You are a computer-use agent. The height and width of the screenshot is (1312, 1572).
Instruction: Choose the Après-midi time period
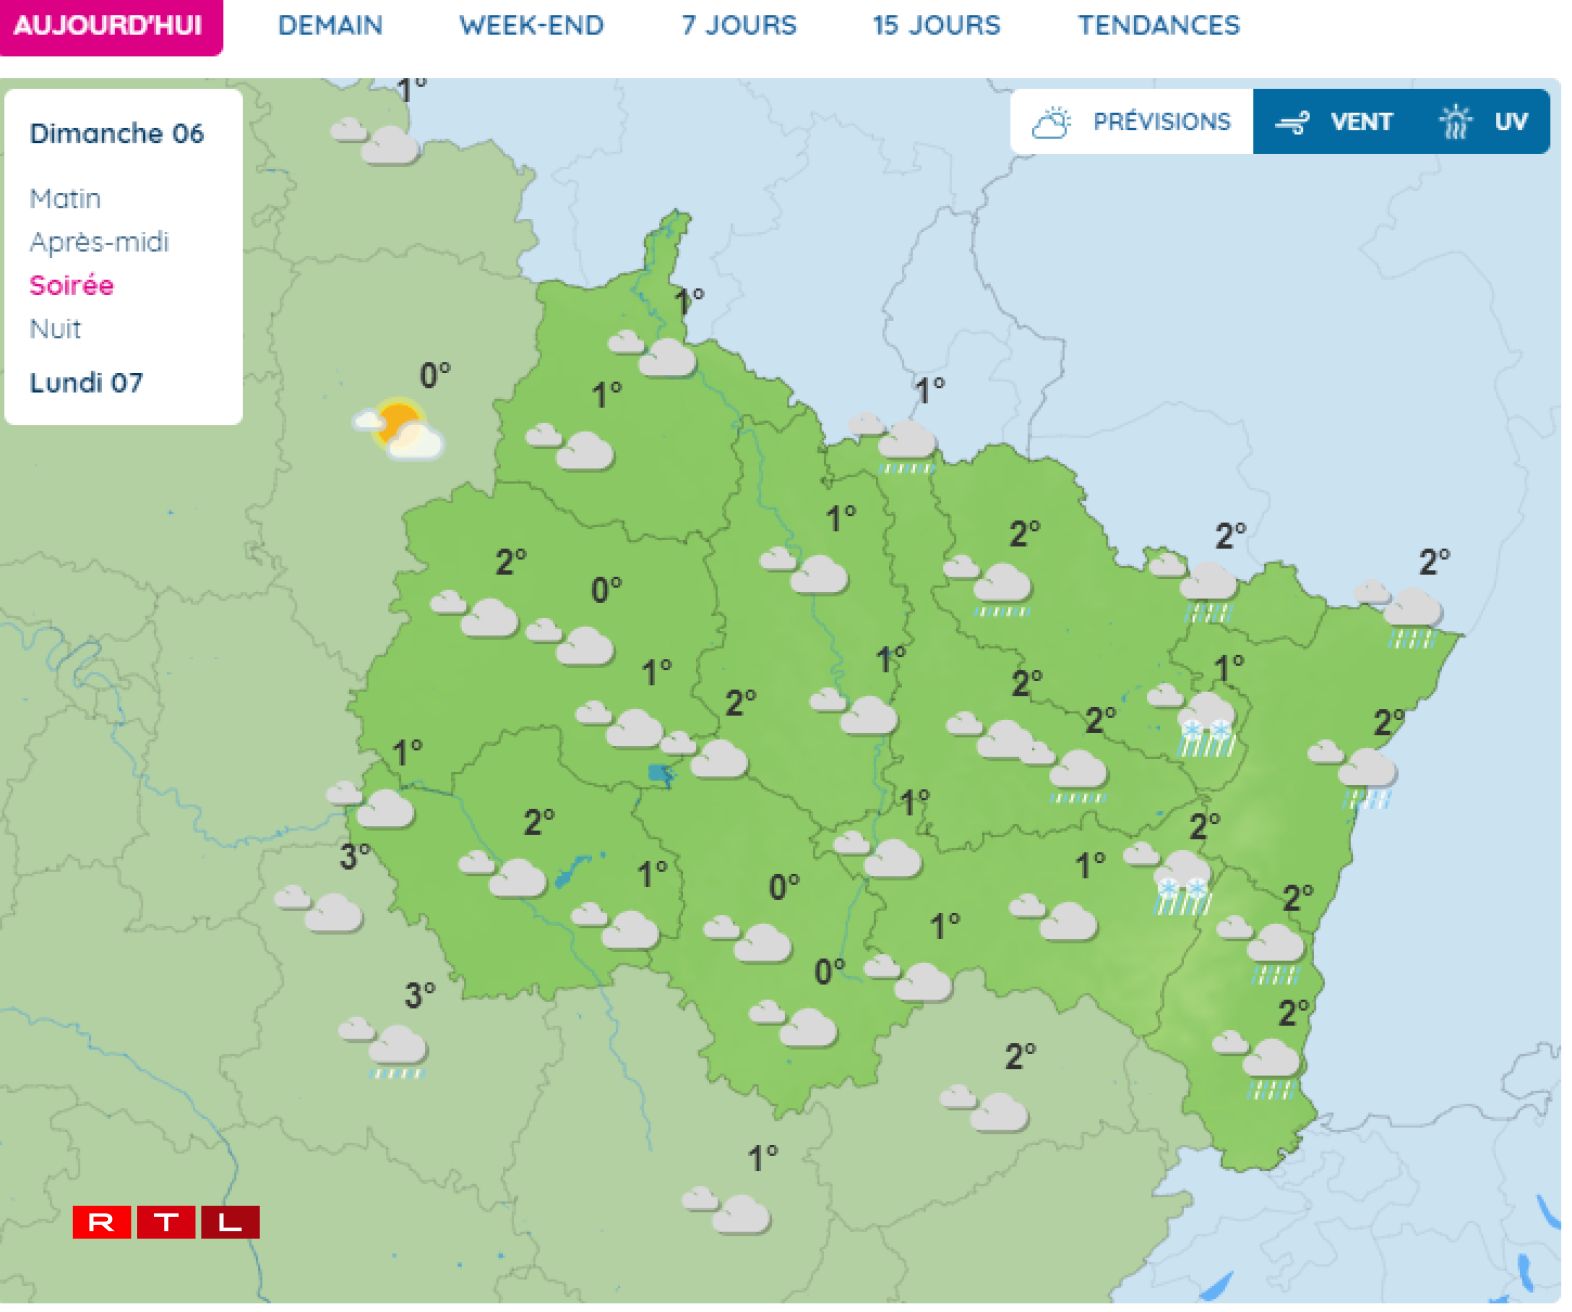pyautogui.click(x=99, y=242)
